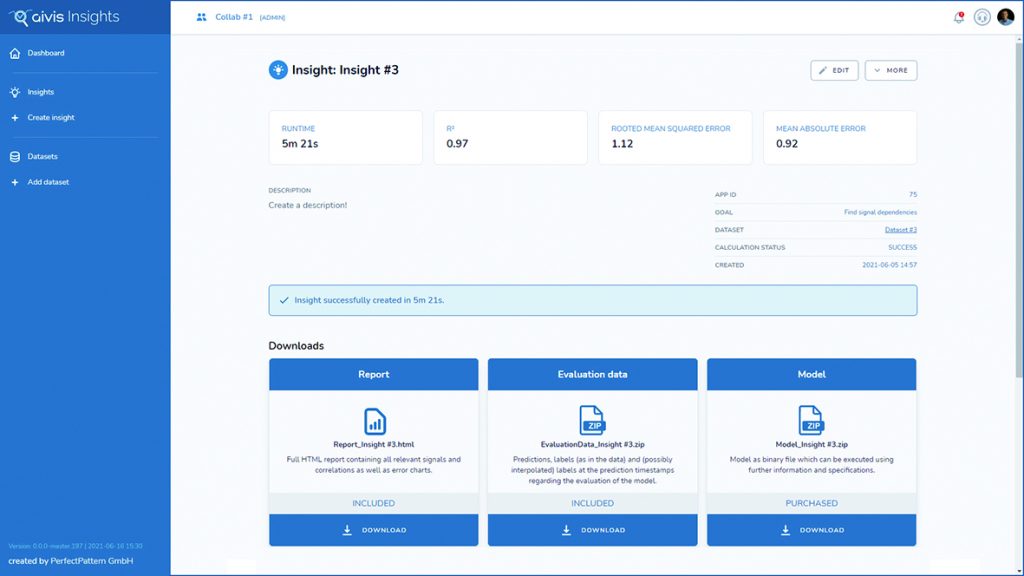Viewport: 1024px width, 576px height.
Task: Choose Add dataset in sidebar
Action: (48, 182)
